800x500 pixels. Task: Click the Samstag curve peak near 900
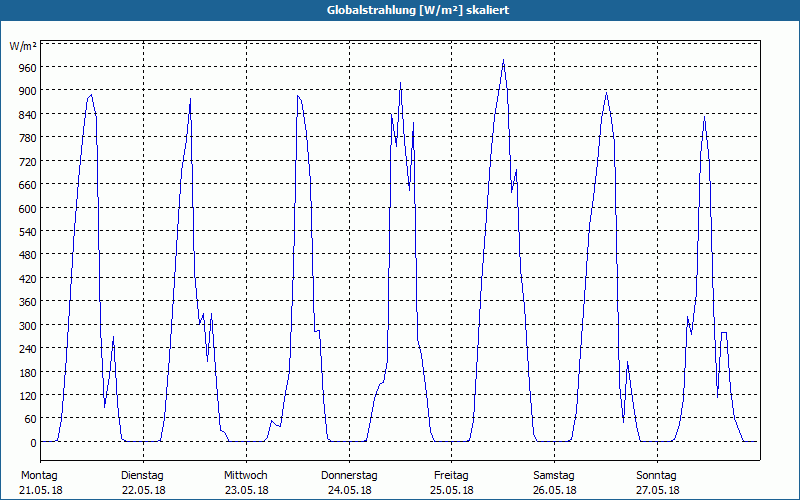pos(606,93)
